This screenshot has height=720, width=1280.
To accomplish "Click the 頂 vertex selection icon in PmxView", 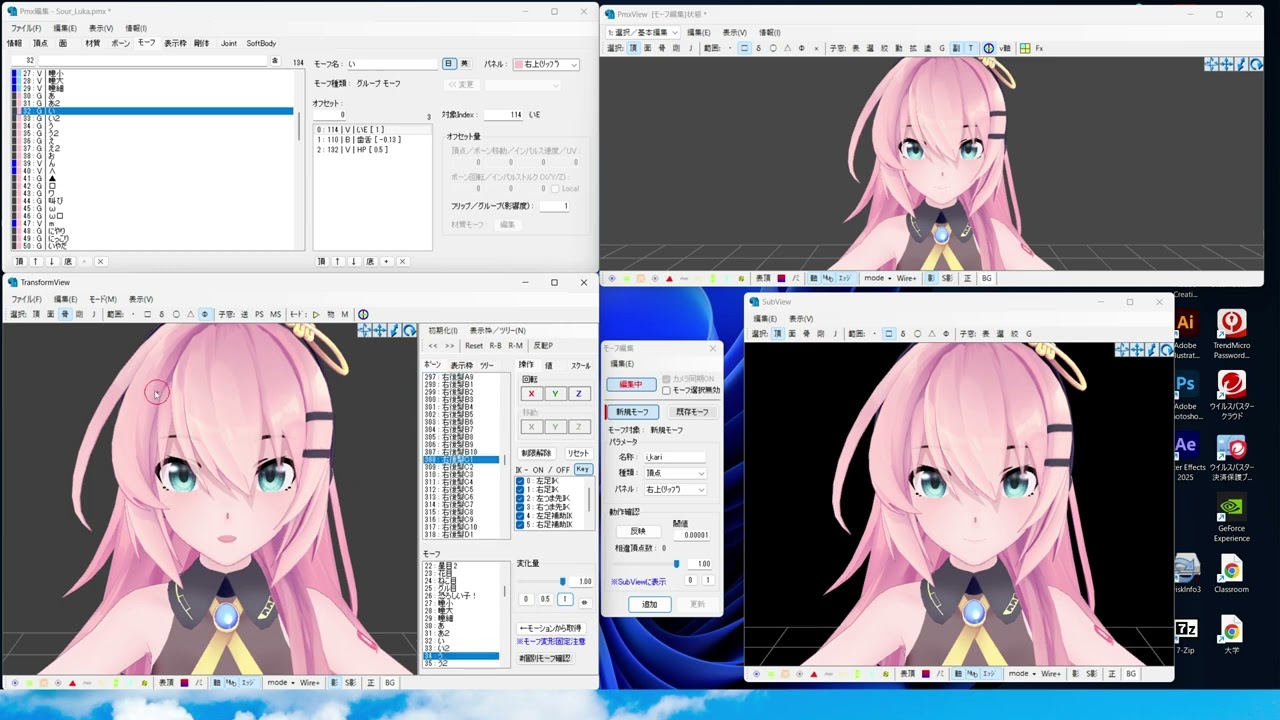I will [x=632, y=48].
